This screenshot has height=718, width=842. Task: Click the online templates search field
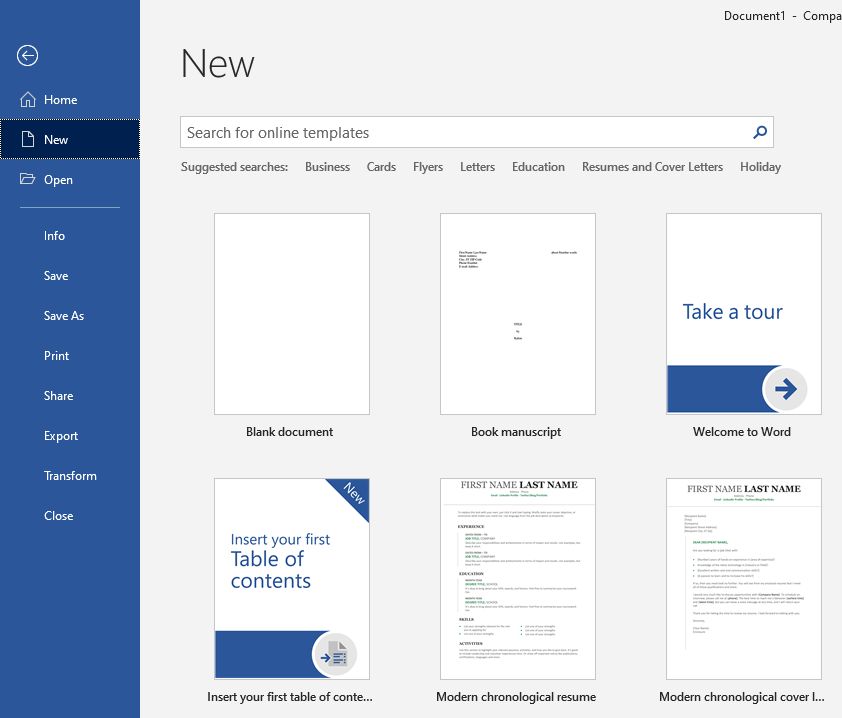[x=450, y=131]
